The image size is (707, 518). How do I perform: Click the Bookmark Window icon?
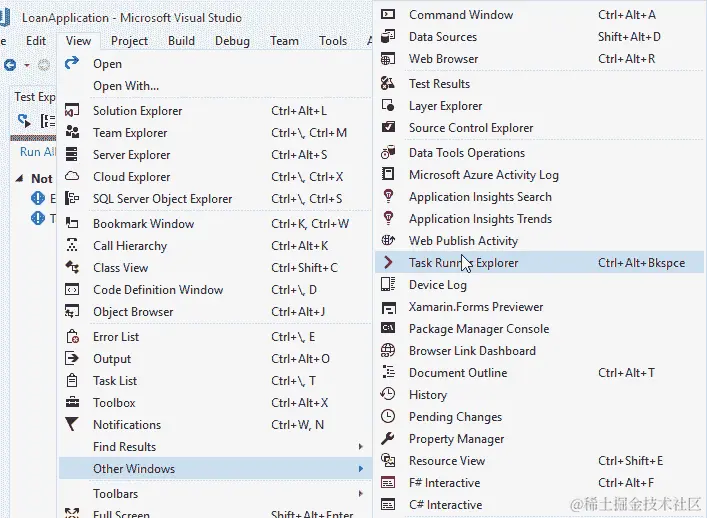(72, 223)
